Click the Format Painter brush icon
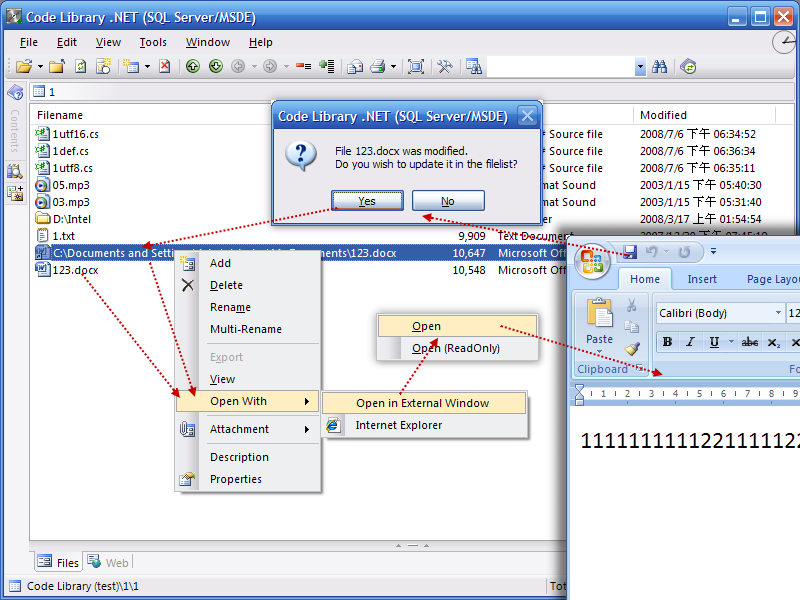Viewport: 800px width, 600px height. coord(632,348)
